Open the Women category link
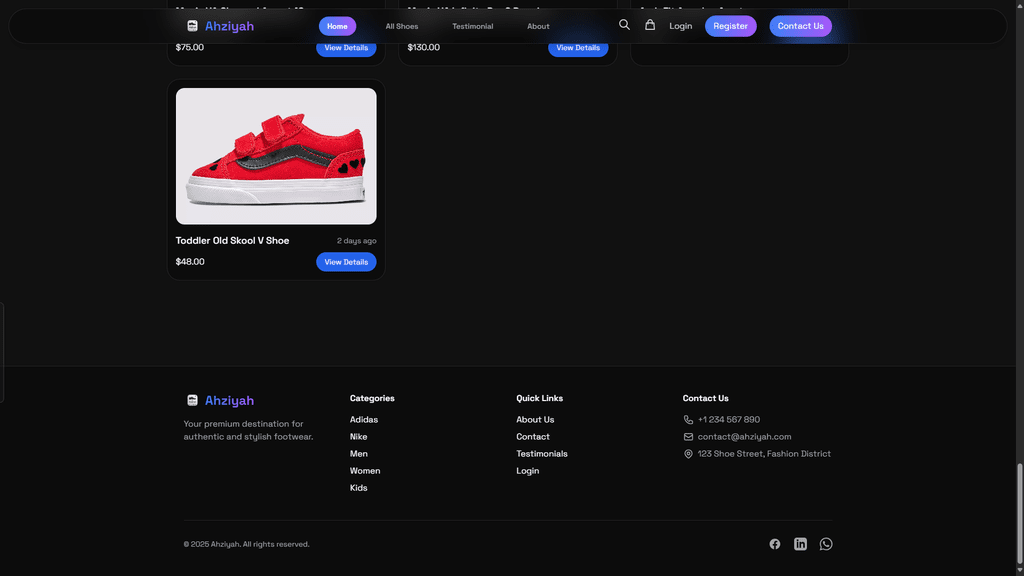 pos(365,471)
